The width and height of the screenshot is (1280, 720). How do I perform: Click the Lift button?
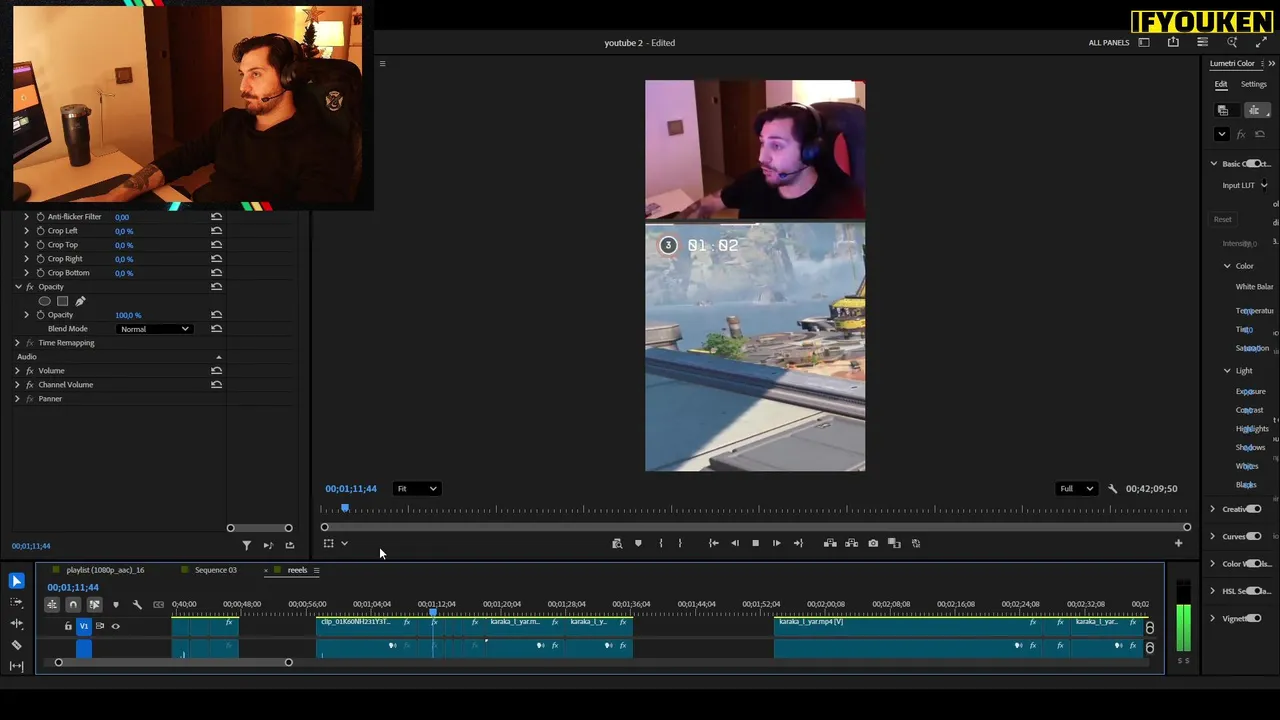830,543
